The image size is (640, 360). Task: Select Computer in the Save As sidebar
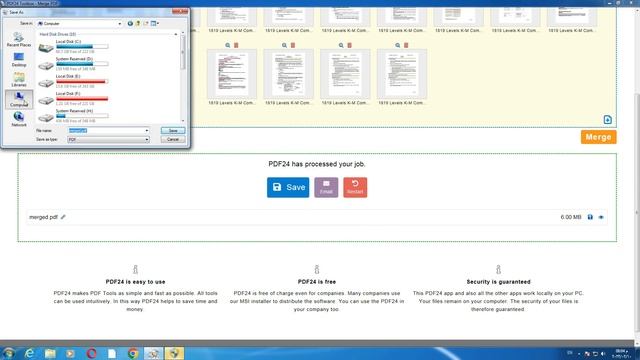[x=19, y=99]
